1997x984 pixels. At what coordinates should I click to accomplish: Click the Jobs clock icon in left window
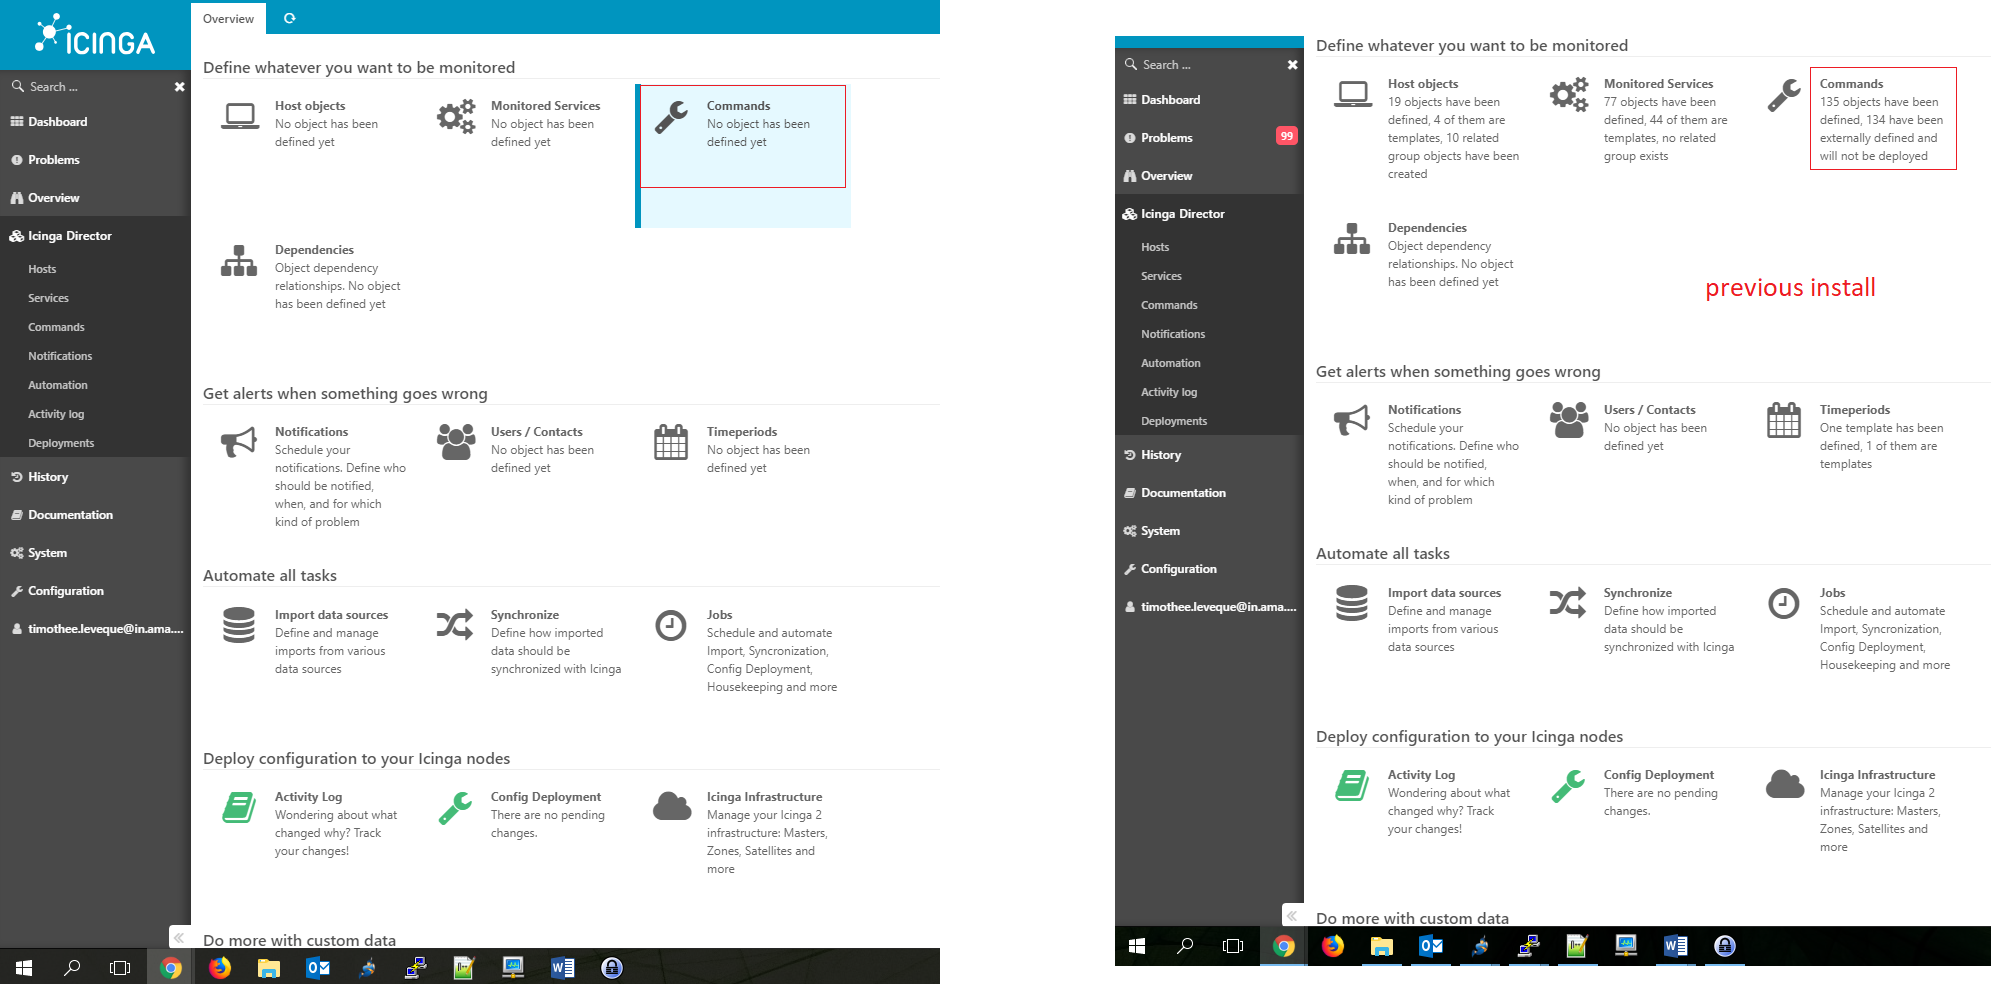tap(670, 625)
